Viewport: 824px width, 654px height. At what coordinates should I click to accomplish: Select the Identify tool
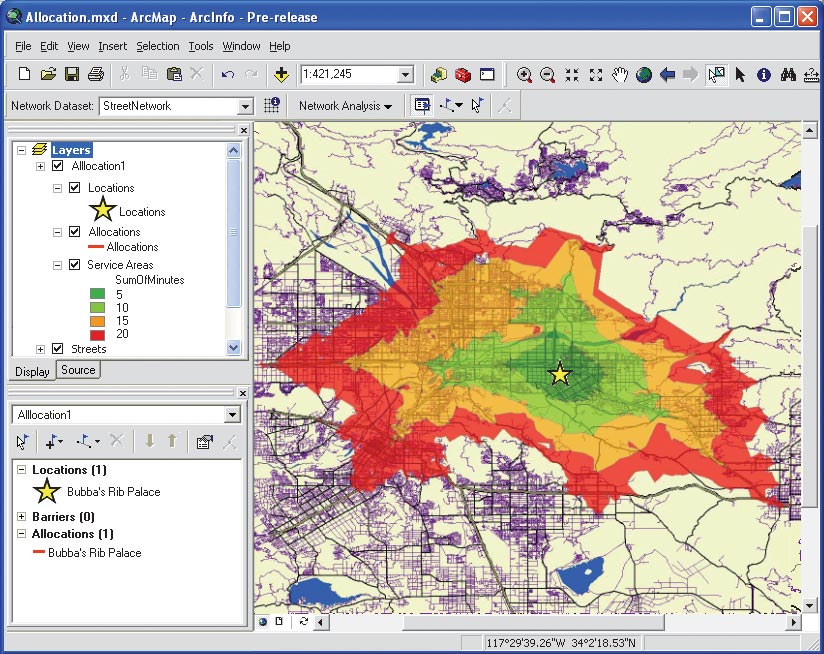pyautogui.click(x=764, y=74)
